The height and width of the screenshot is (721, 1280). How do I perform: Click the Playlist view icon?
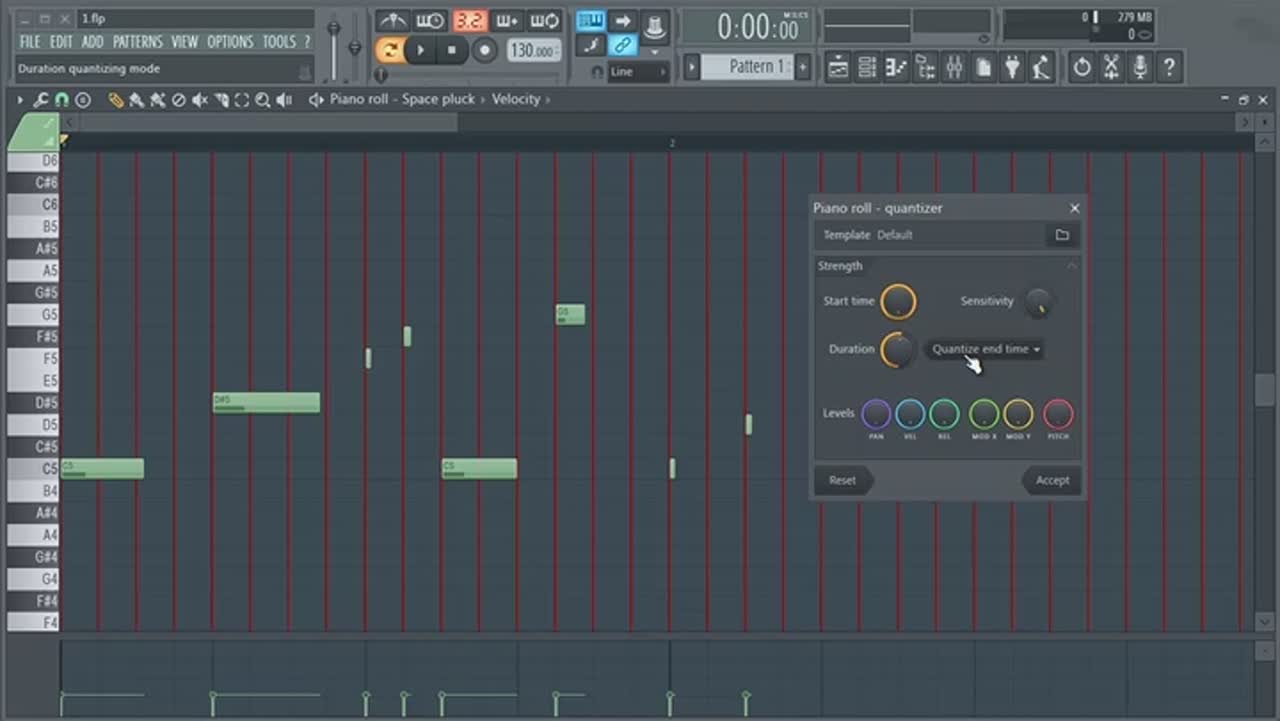point(838,67)
